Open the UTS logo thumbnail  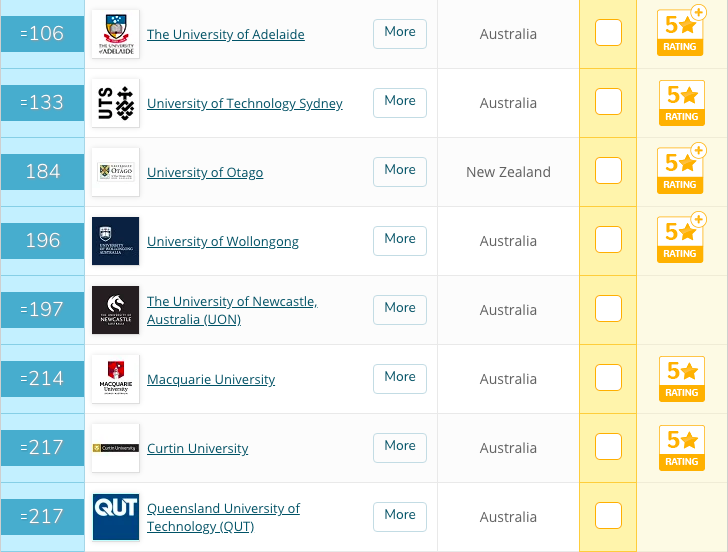(116, 103)
